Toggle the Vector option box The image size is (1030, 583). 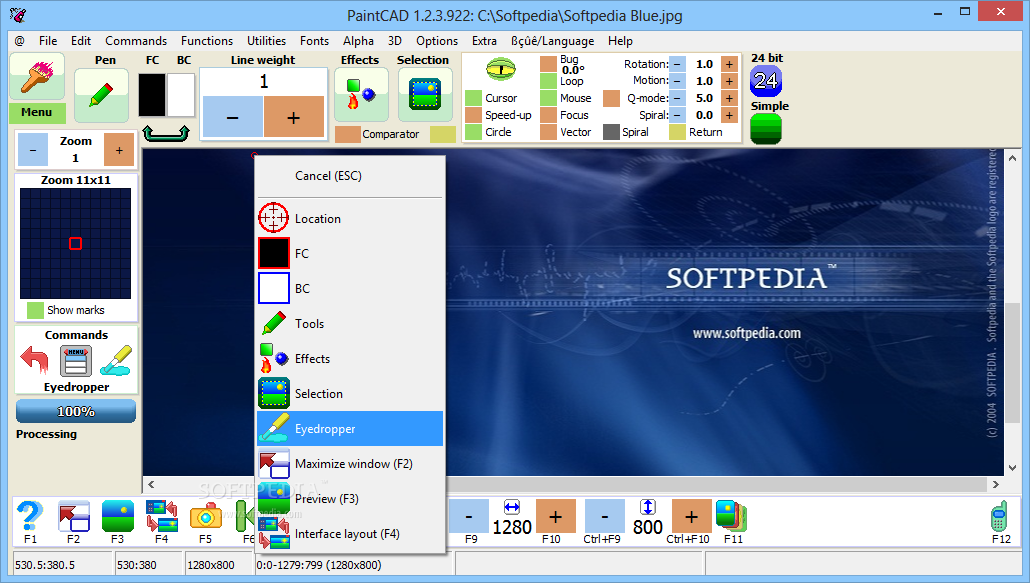tap(549, 132)
